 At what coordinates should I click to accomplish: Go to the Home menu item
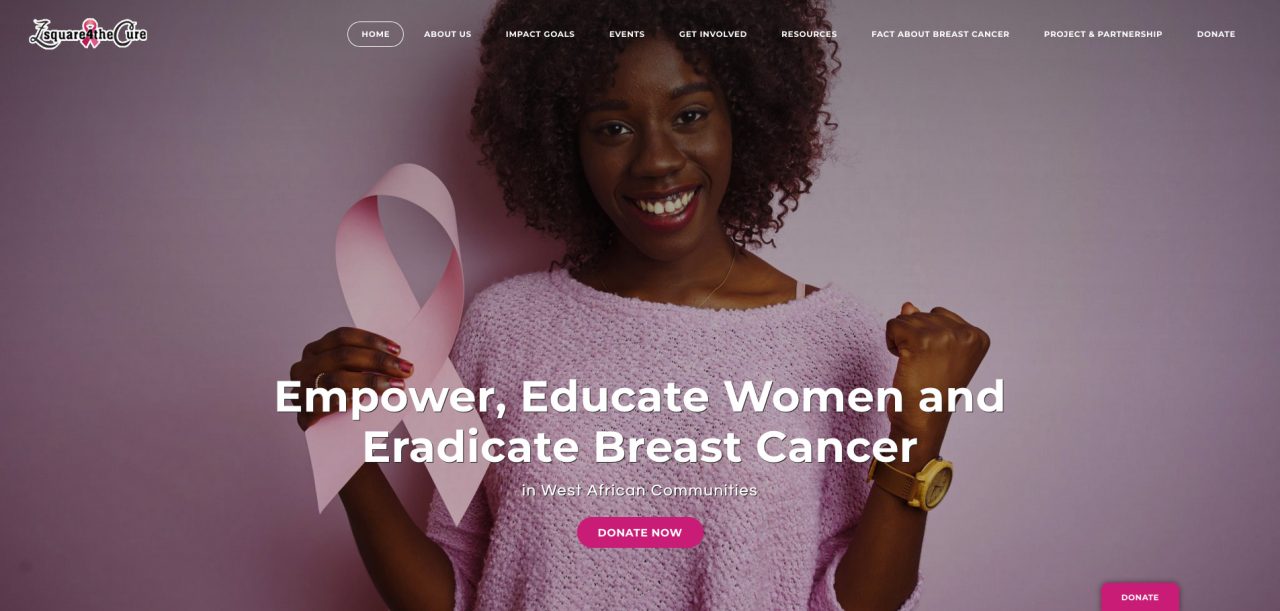point(375,34)
